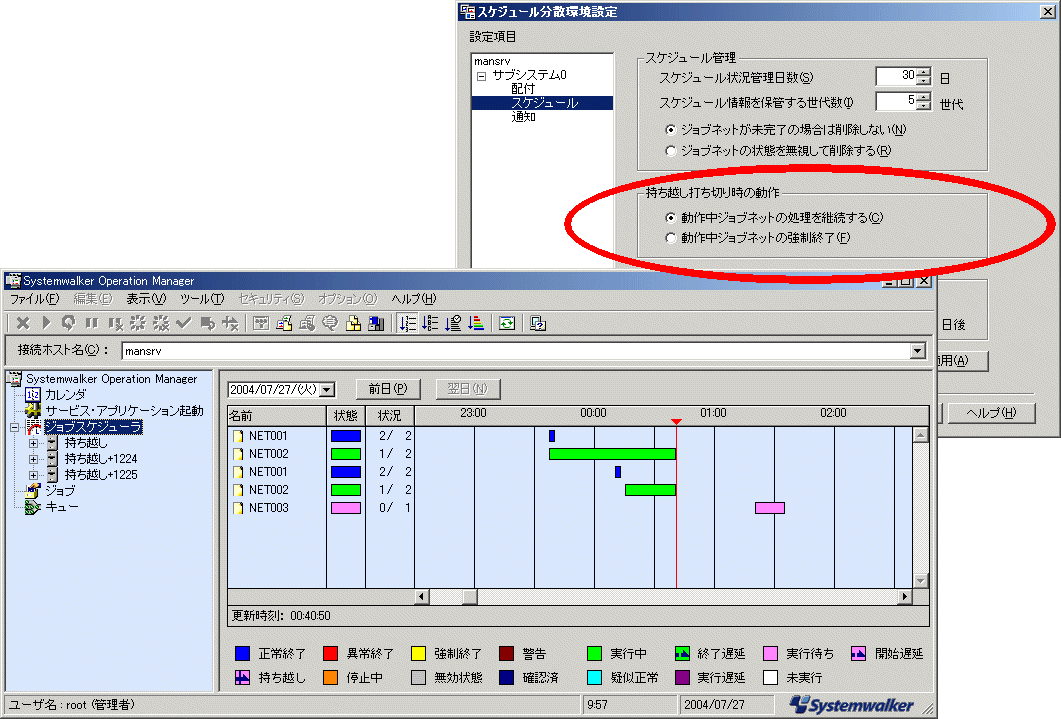
Task: Click the Gantt vertical scrollbar down arrow
Action: pos(920,580)
